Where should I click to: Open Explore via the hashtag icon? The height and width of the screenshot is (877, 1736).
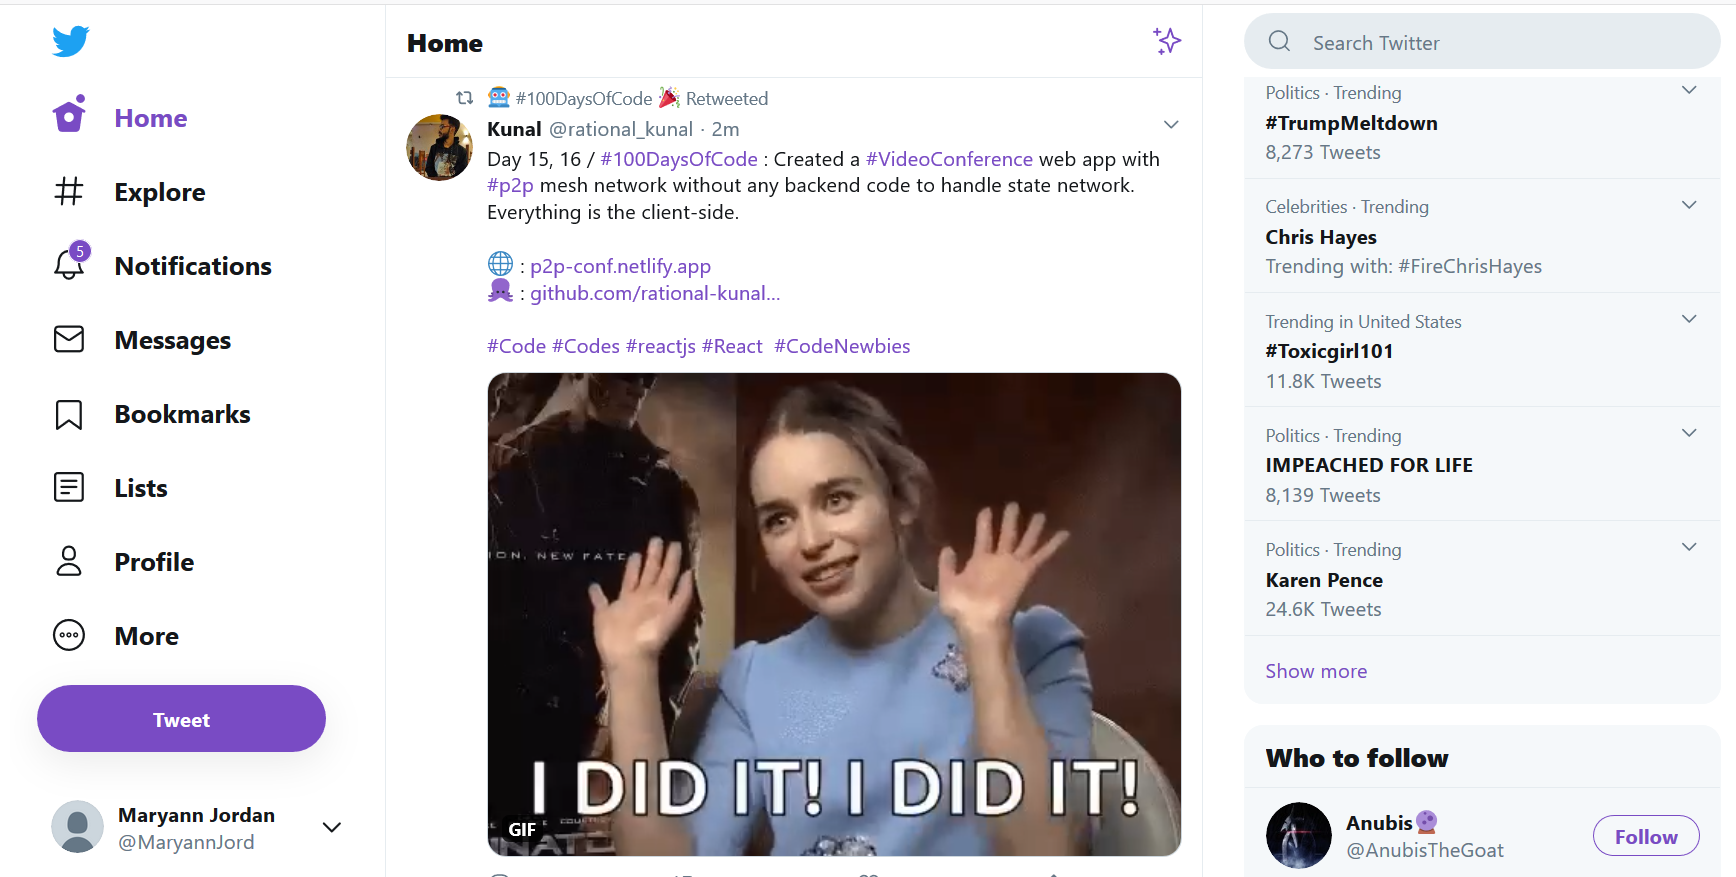69,191
